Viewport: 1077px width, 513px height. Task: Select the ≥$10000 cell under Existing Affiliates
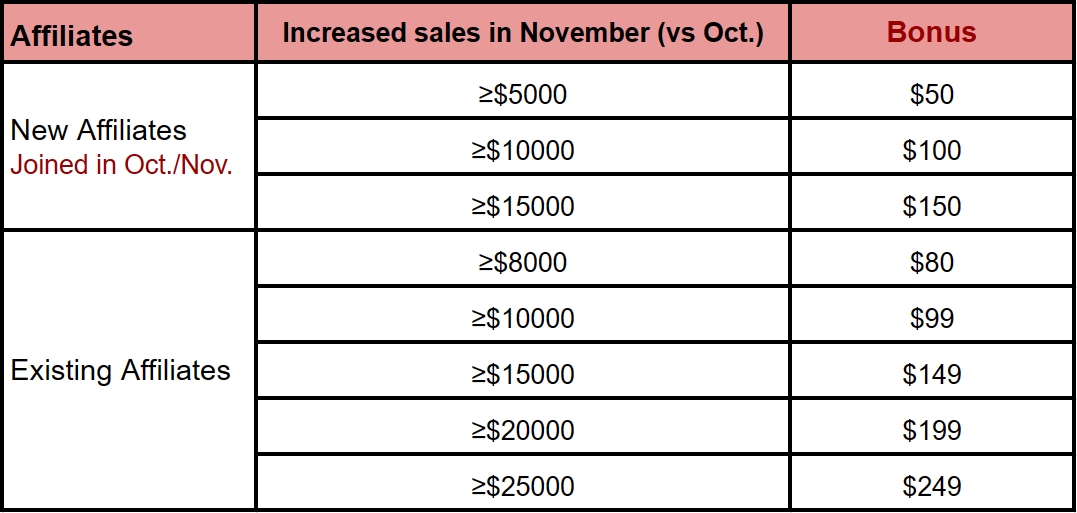(x=523, y=314)
